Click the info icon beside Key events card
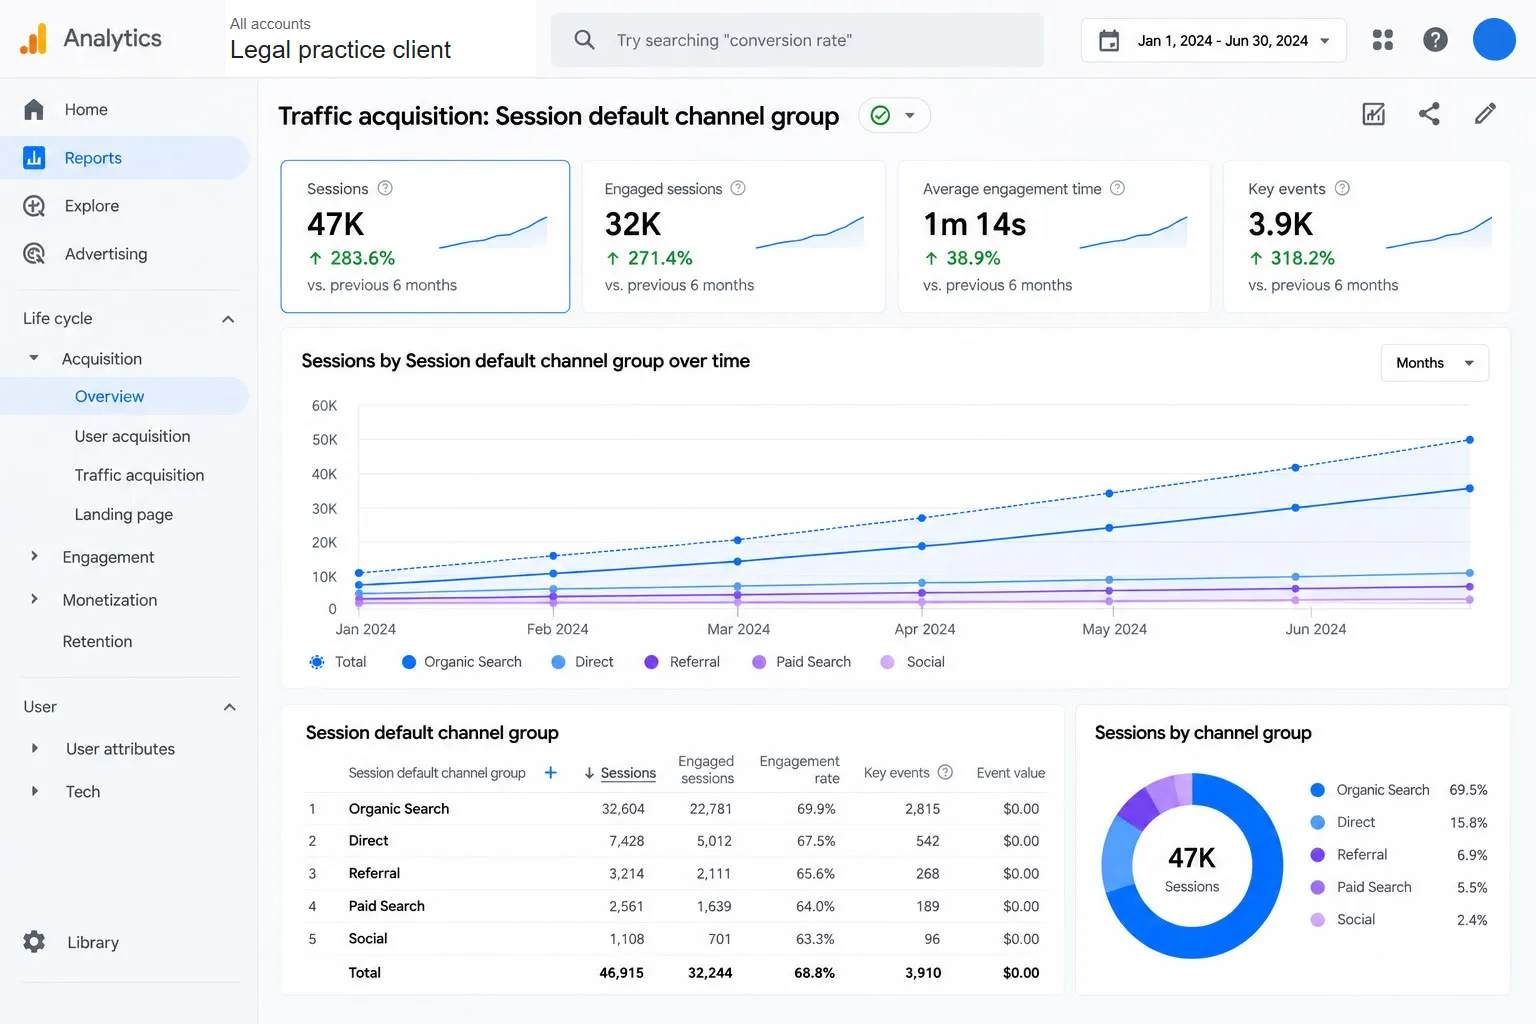 tap(1342, 188)
